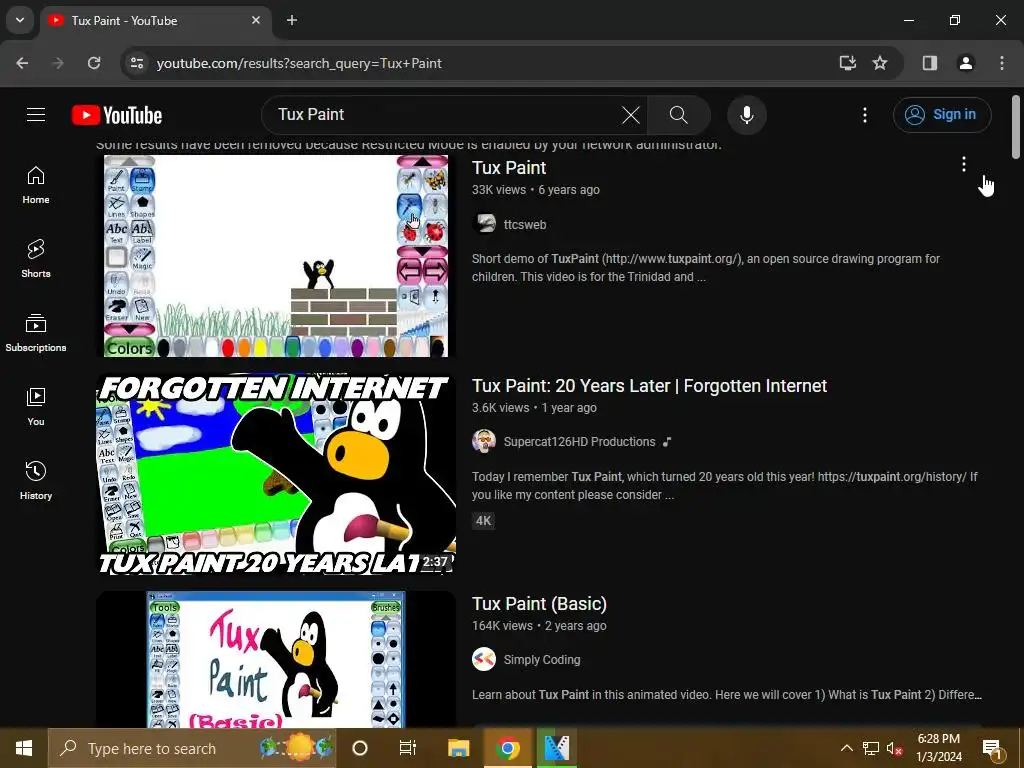Open Task View on taskbar
Image resolution: width=1024 pixels, height=768 pixels.
click(x=408, y=748)
